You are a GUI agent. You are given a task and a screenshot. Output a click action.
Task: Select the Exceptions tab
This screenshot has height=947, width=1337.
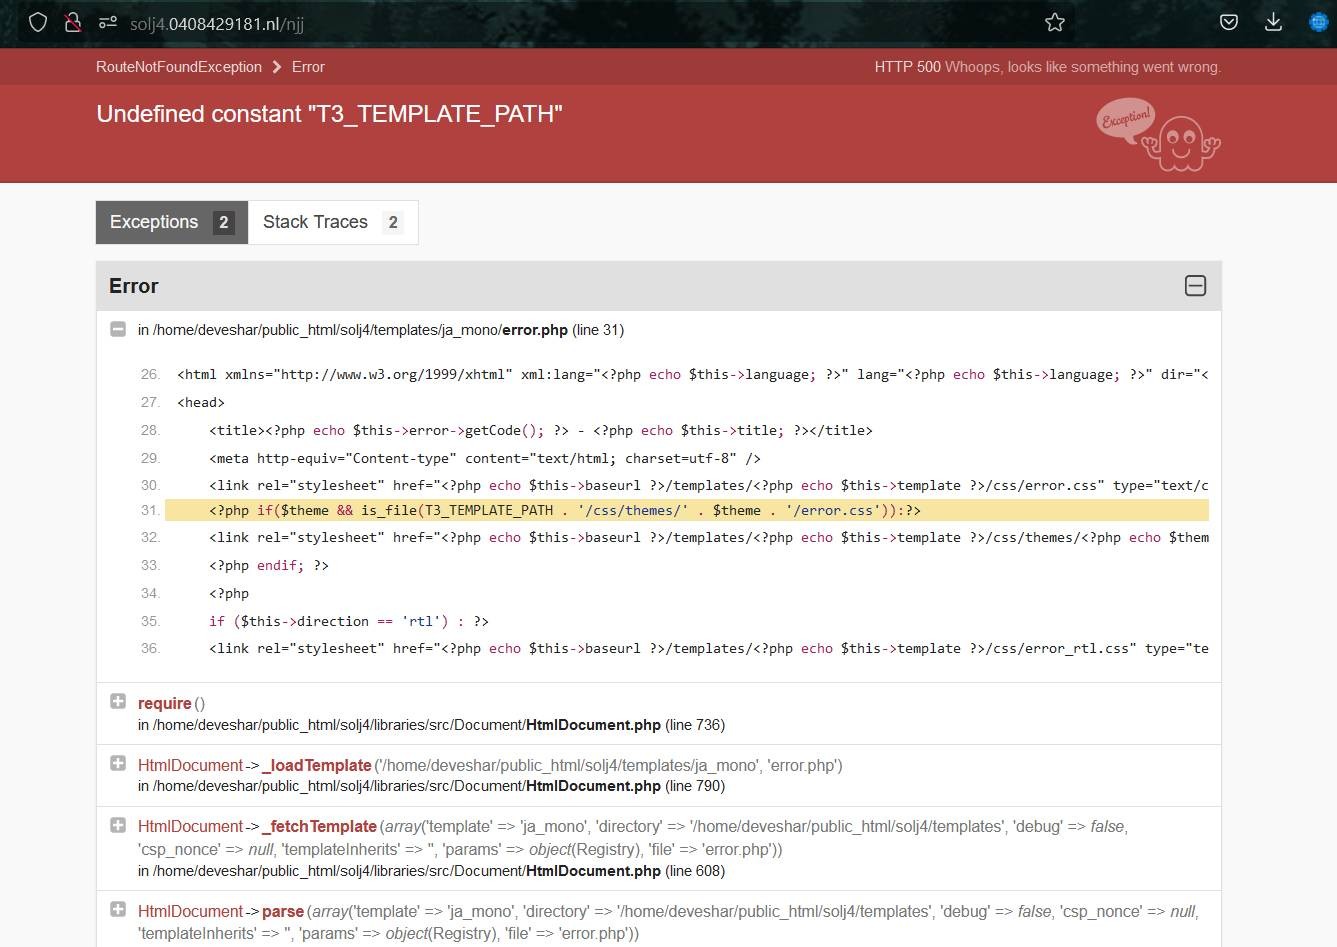[171, 222]
